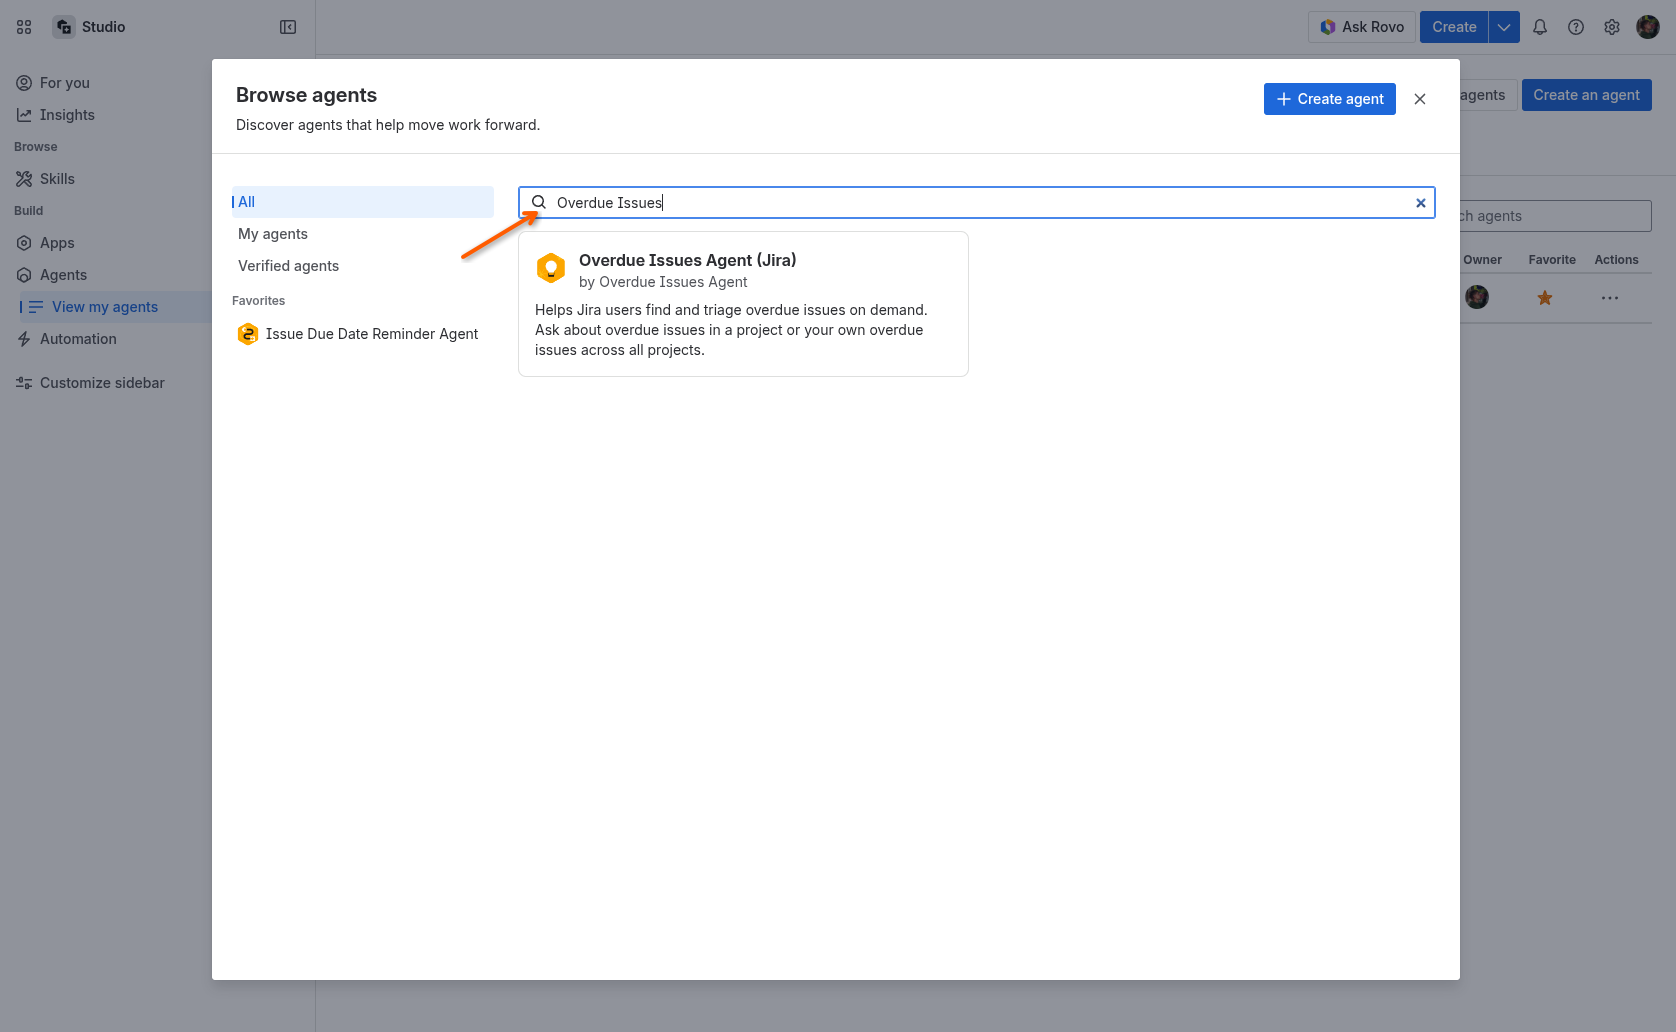Open For you in the sidebar
1676x1032 pixels.
tap(105, 83)
